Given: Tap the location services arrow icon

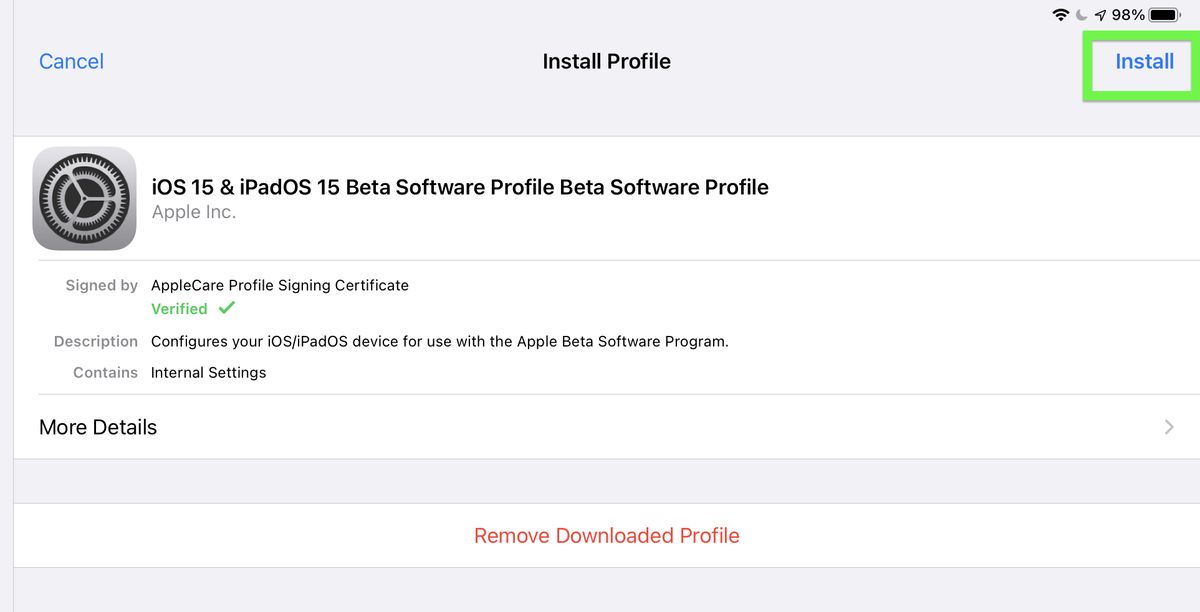Looking at the screenshot, I should [x=1100, y=14].
